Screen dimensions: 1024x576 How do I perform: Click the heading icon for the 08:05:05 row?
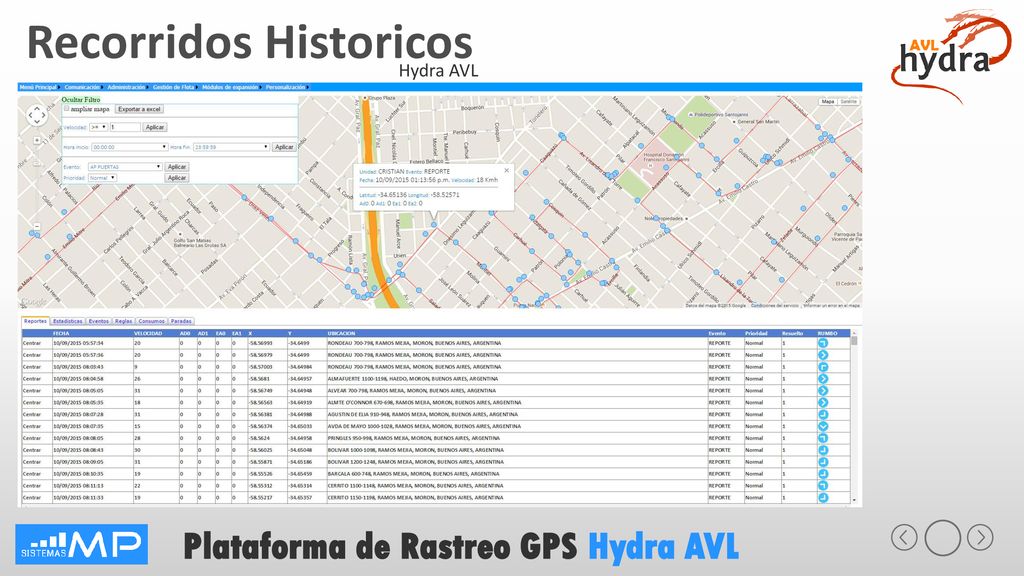pyautogui.click(x=823, y=391)
